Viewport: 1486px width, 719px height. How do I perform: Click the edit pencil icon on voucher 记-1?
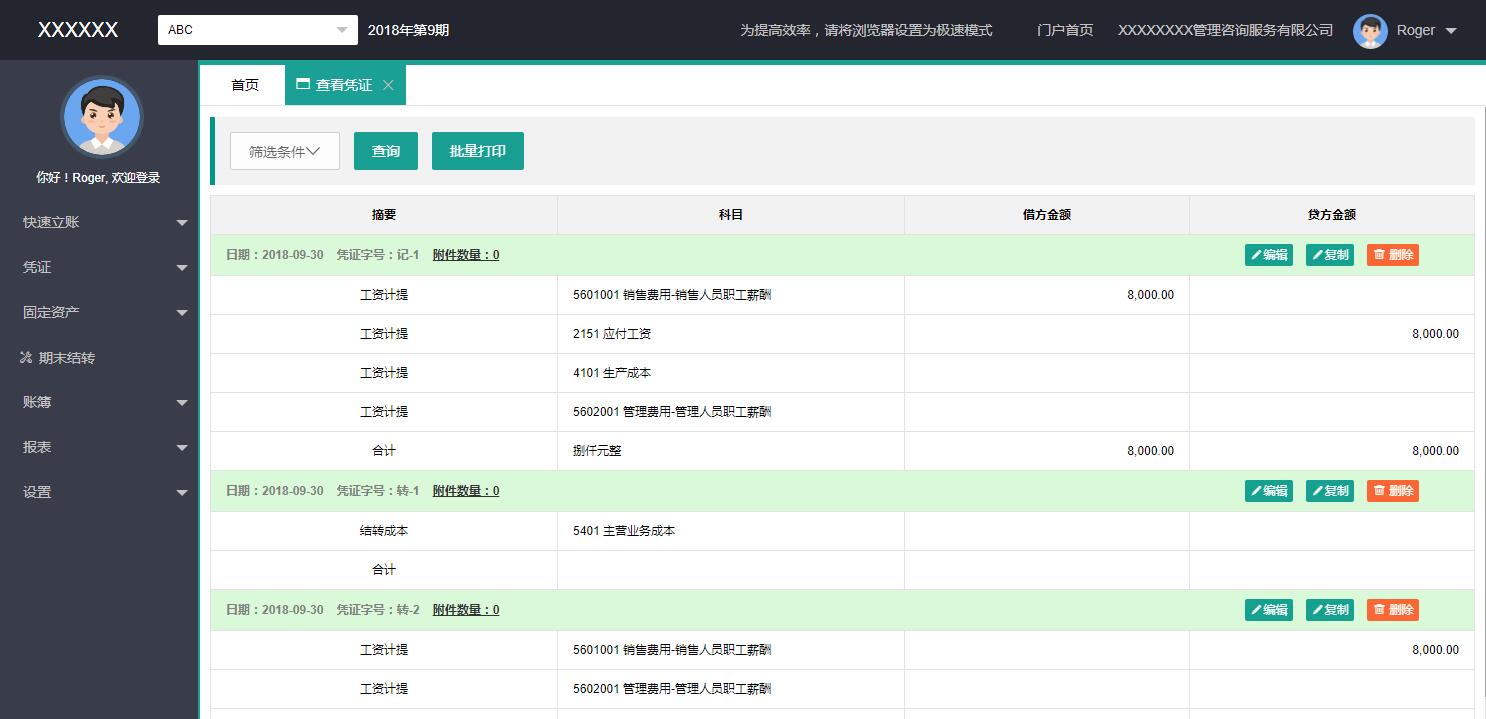tap(1258, 254)
